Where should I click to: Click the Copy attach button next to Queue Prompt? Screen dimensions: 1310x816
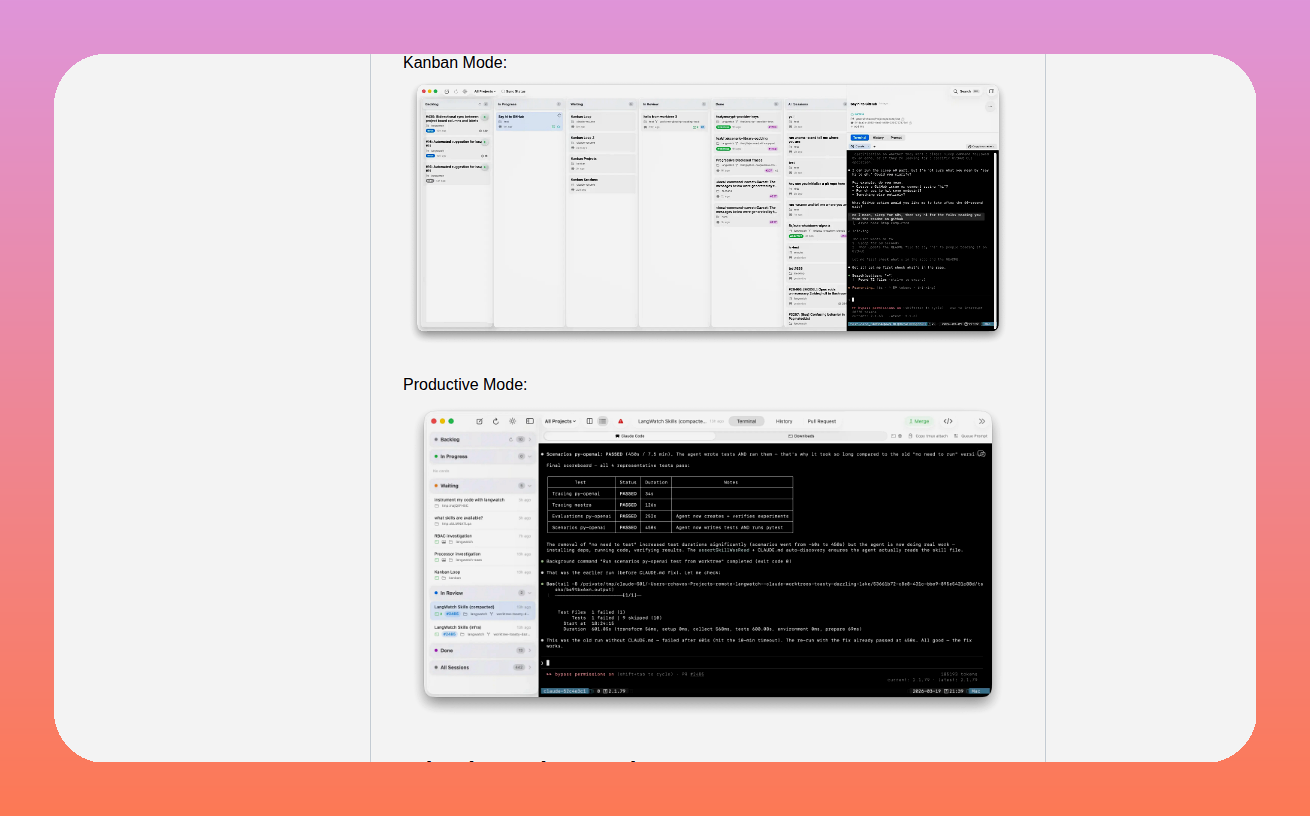(x=927, y=436)
